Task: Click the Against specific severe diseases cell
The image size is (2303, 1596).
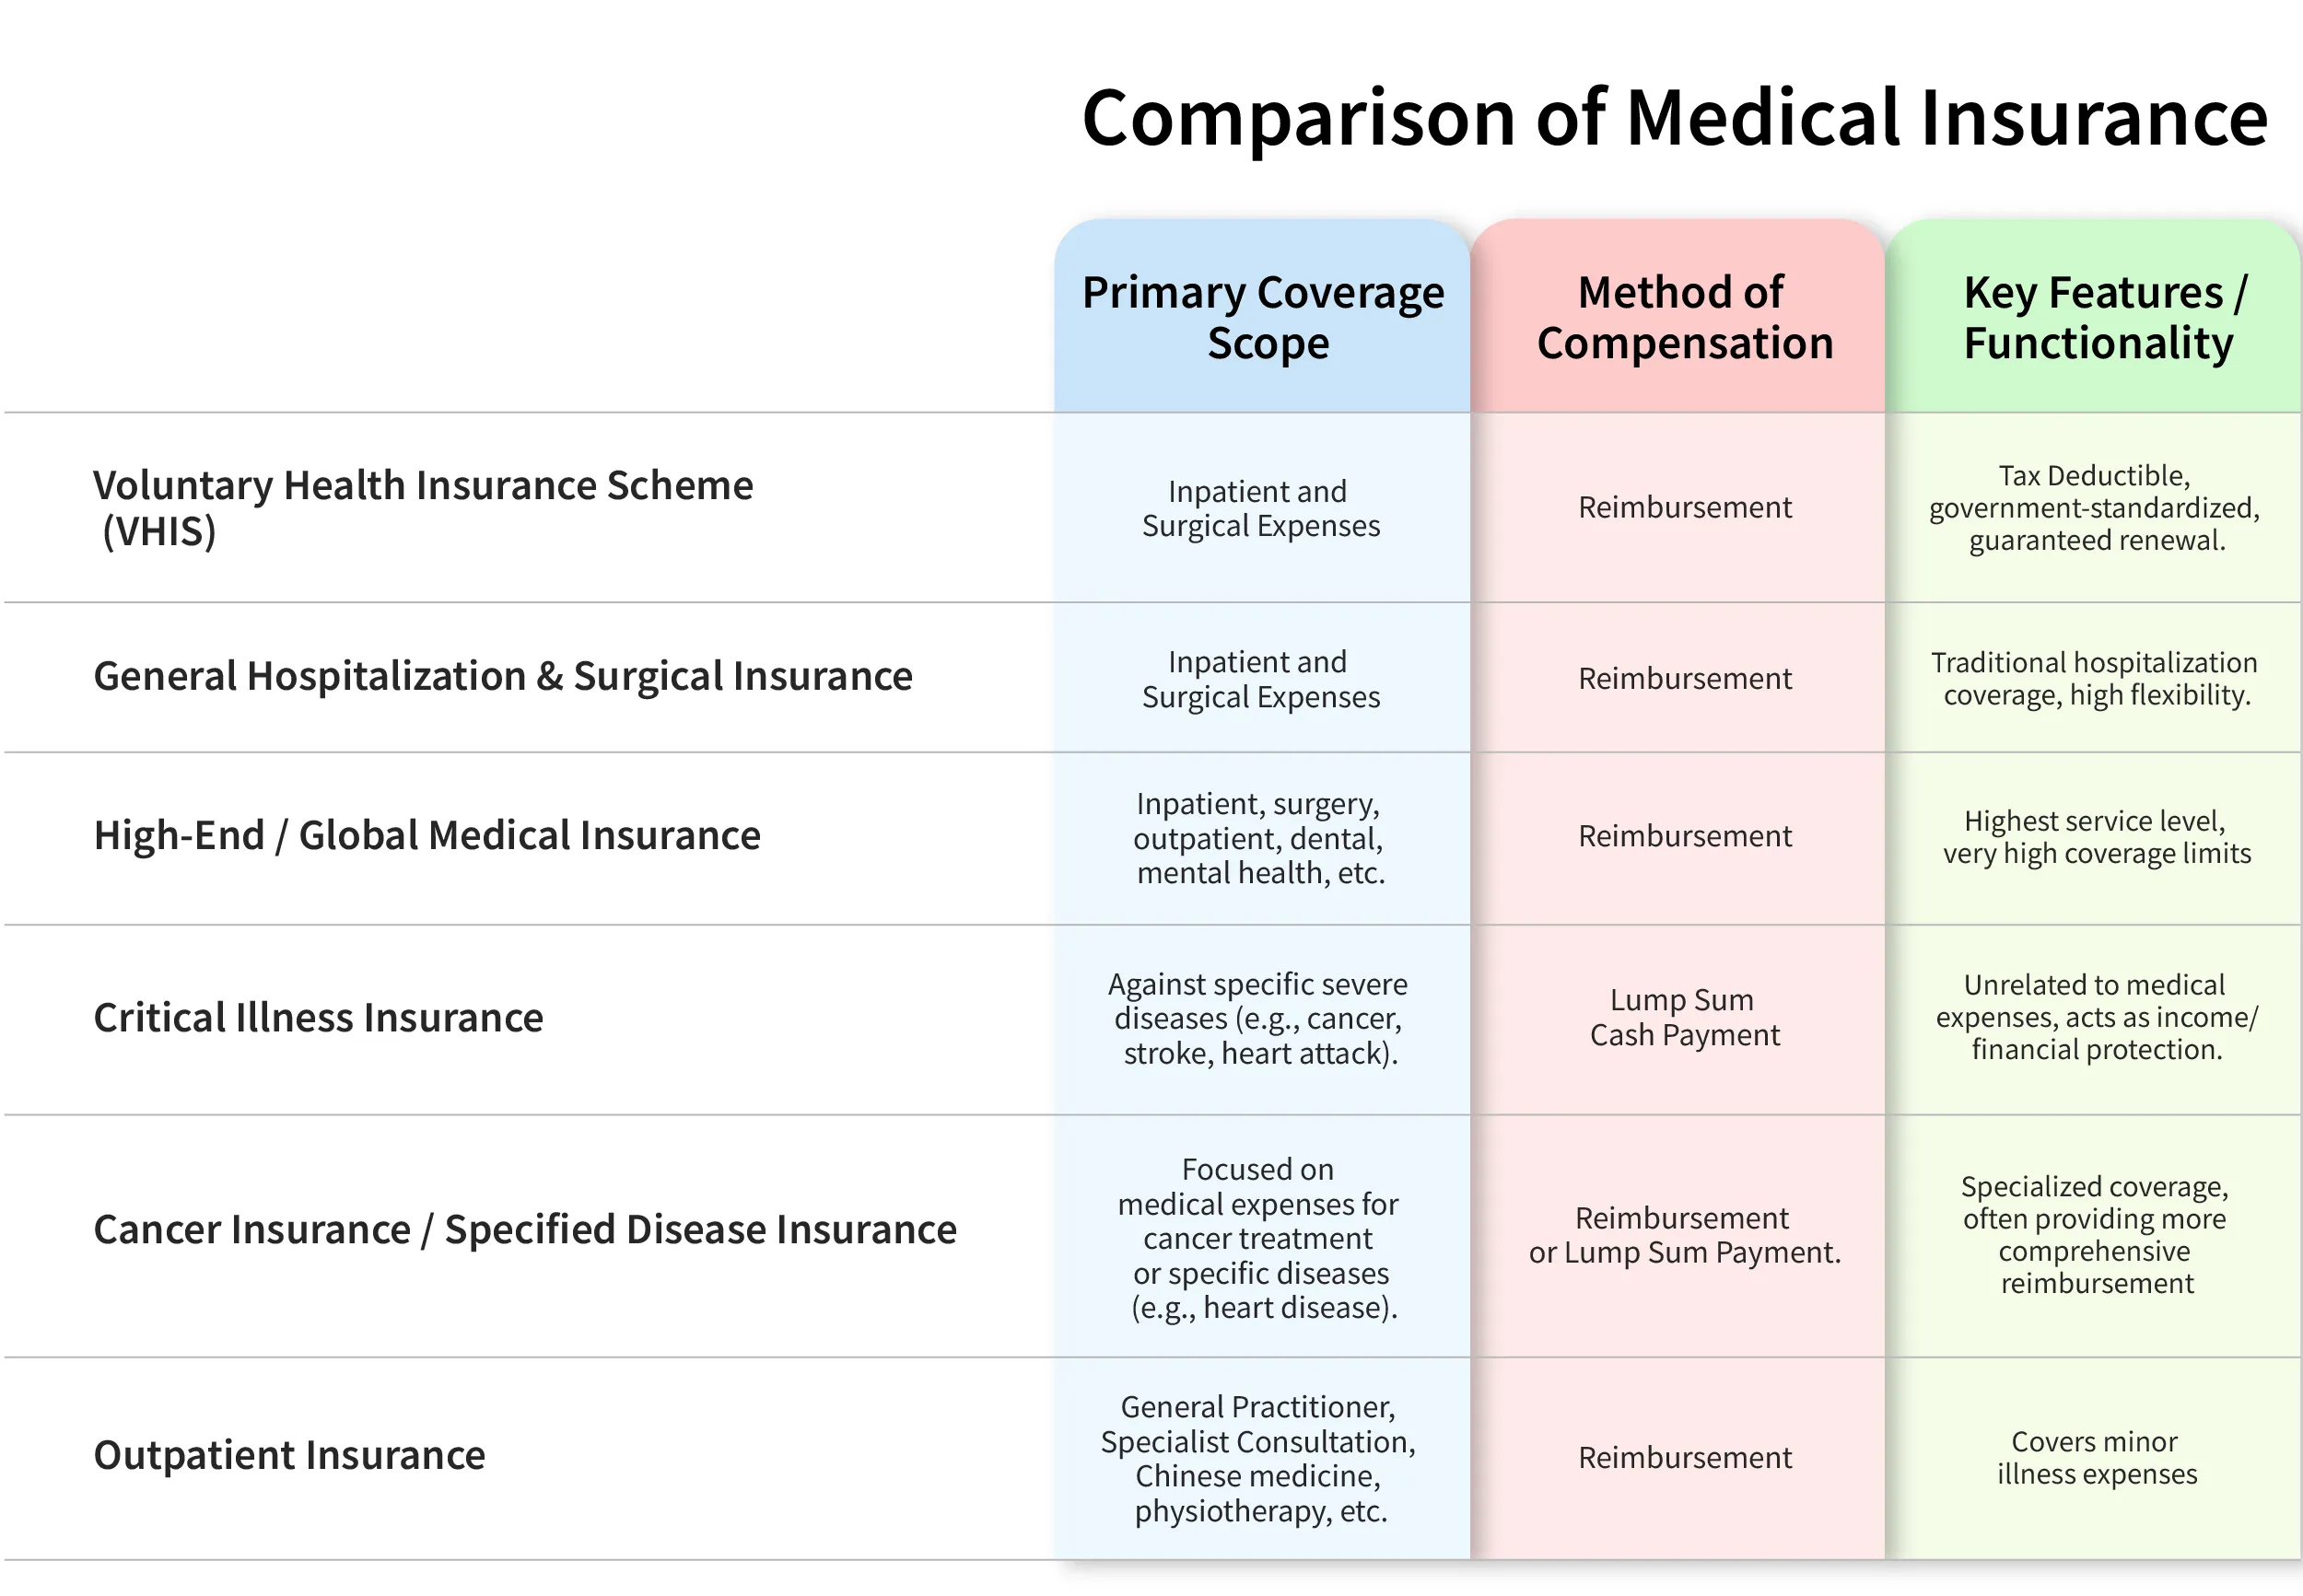Action: (x=1260, y=1018)
